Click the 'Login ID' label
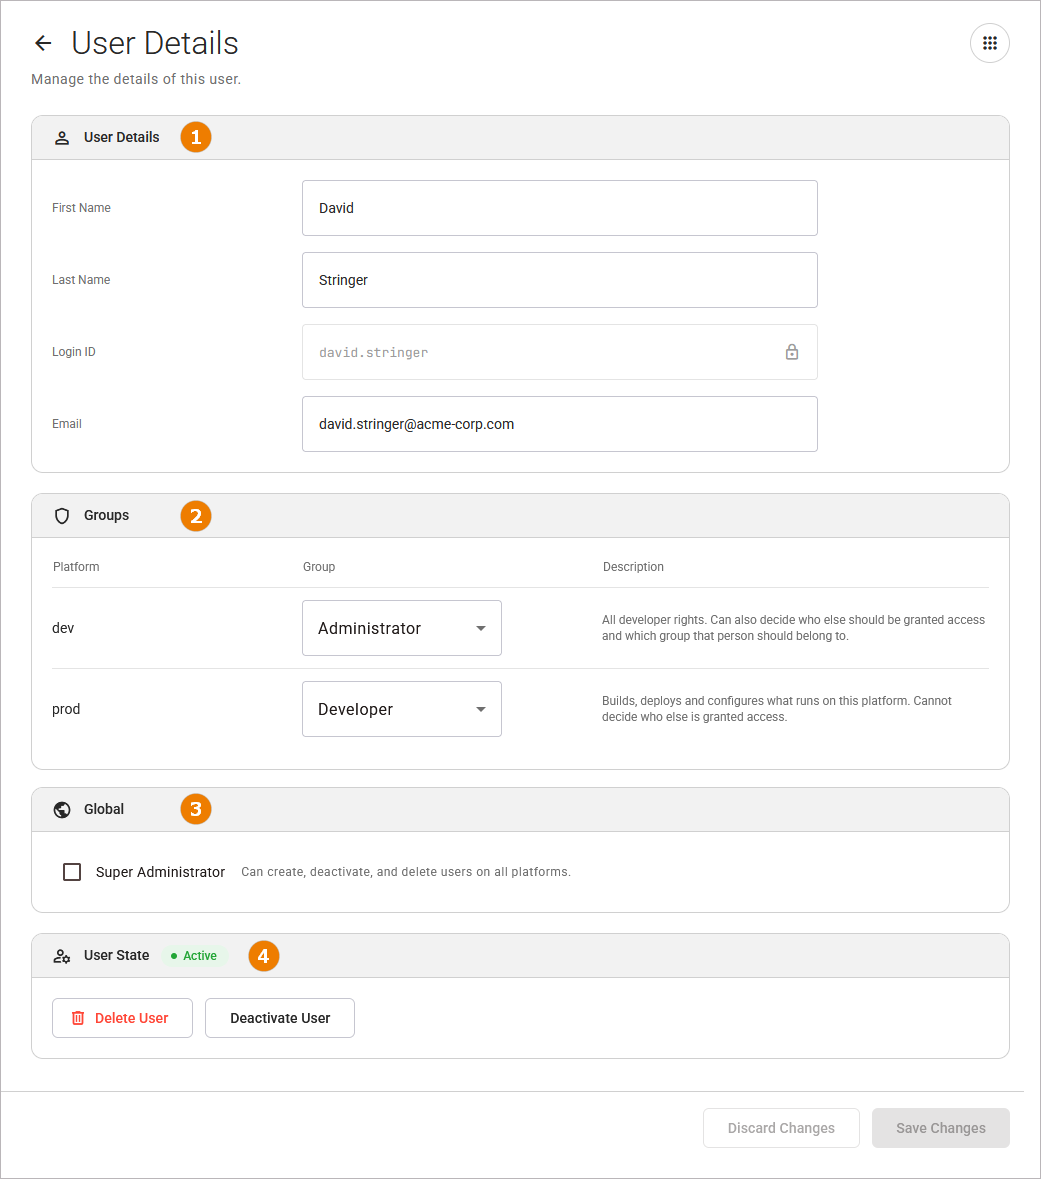 [x=74, y=352]
